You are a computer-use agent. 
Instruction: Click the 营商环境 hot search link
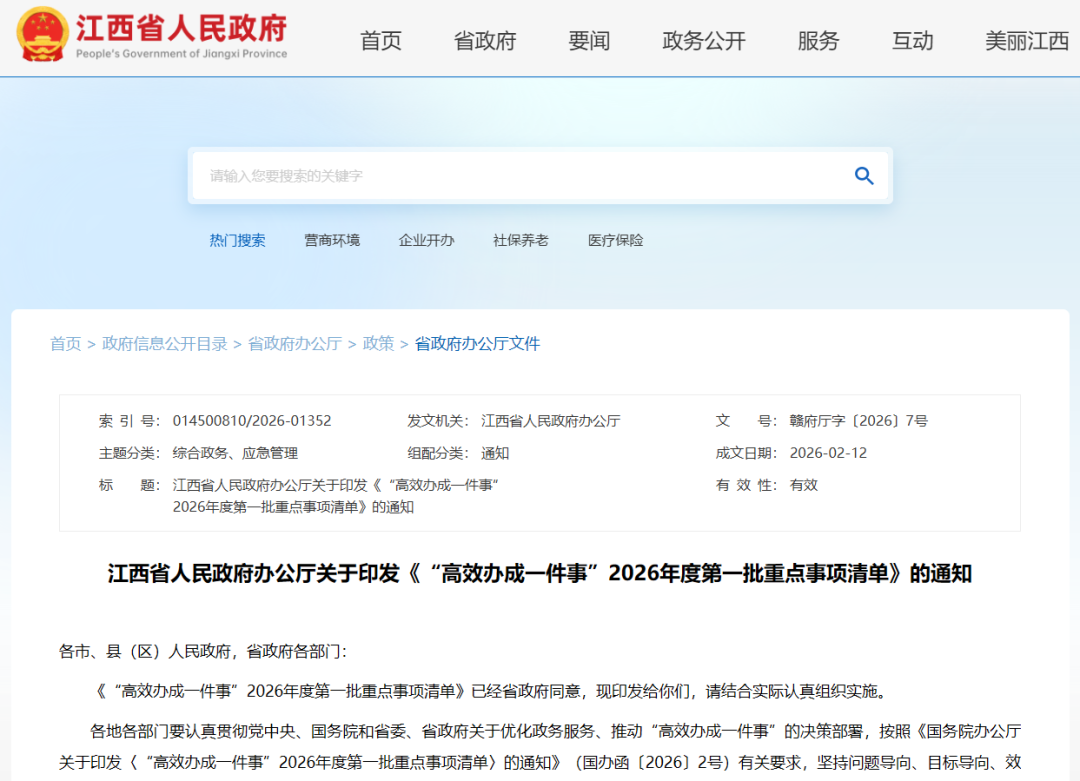tap(333, 240)
